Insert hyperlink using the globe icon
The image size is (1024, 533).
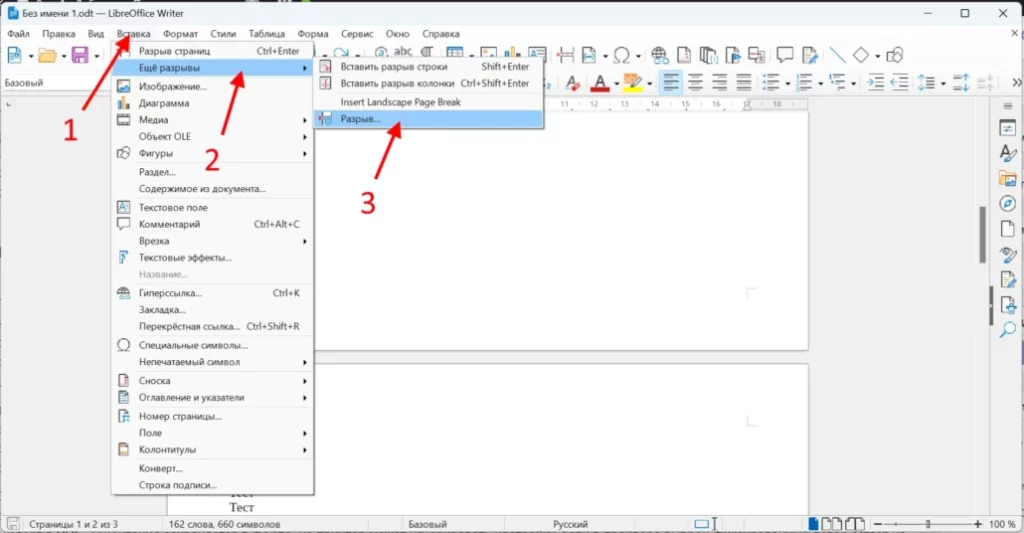pos(659,56)
